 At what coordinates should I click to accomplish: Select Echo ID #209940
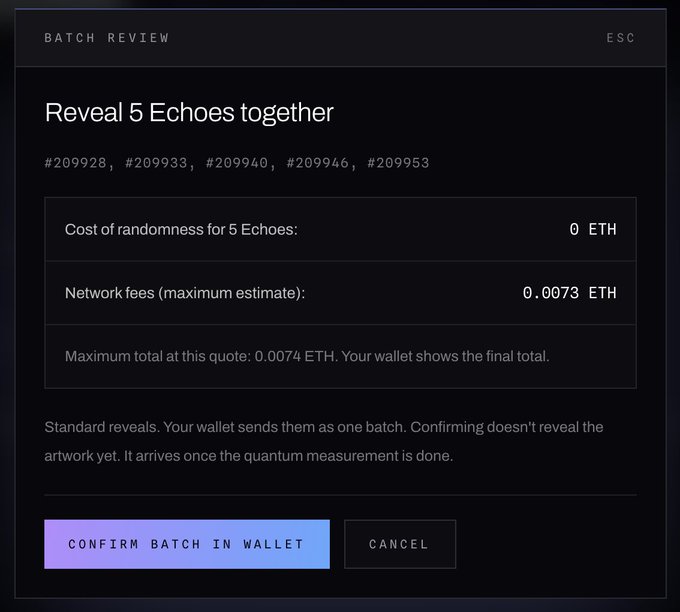click(x=237, y=163)
